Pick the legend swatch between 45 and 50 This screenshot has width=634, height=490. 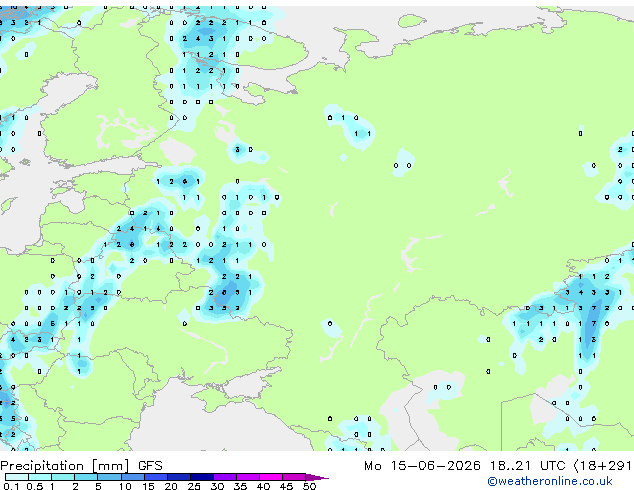(x=294, y=477)
